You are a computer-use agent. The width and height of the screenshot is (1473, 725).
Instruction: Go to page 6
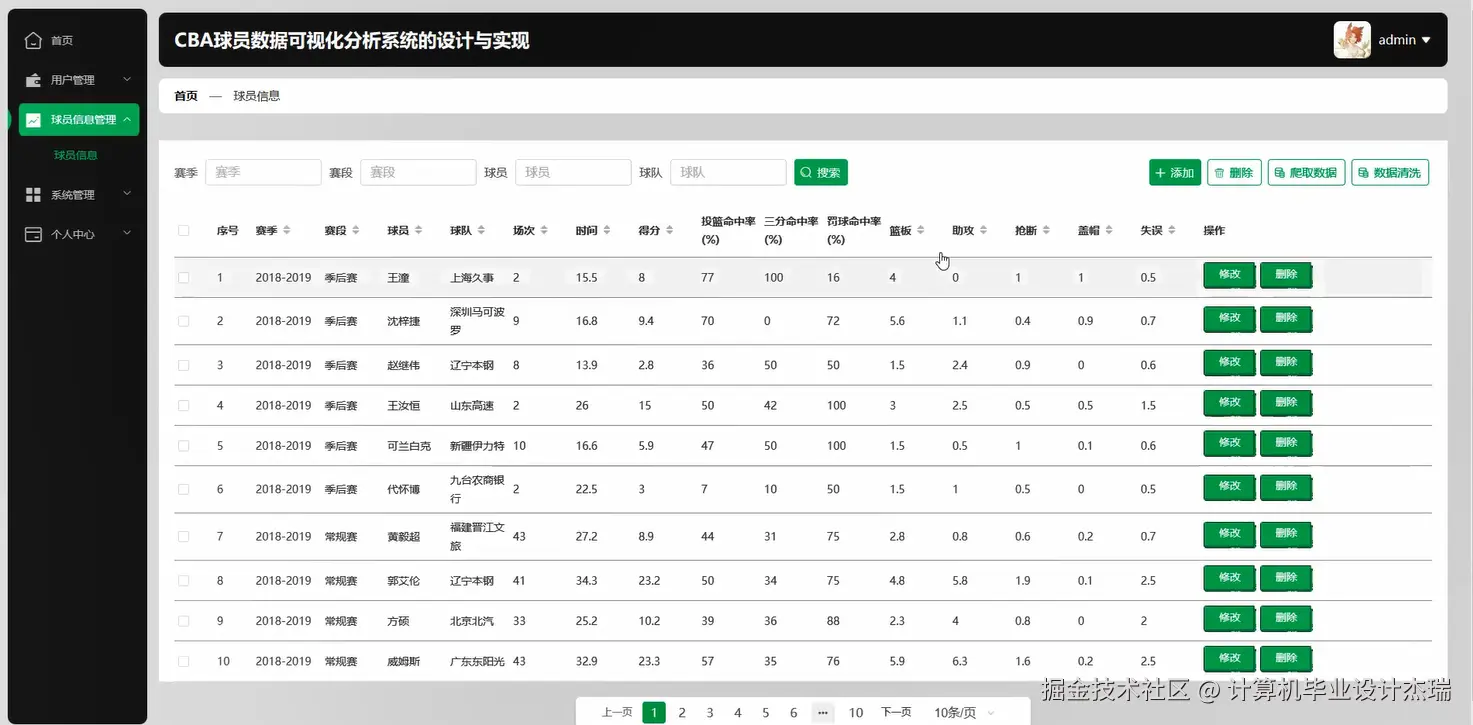pyautogui.click(x=794, y=713)
